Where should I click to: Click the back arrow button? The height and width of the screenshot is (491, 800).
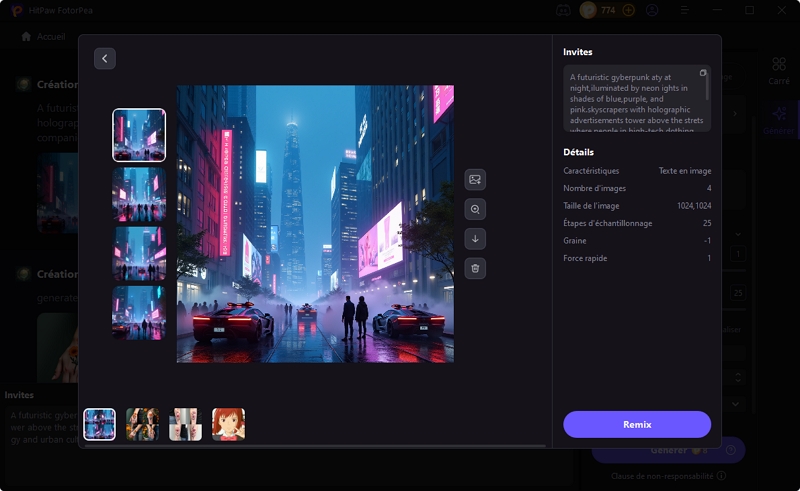point(105,59)
